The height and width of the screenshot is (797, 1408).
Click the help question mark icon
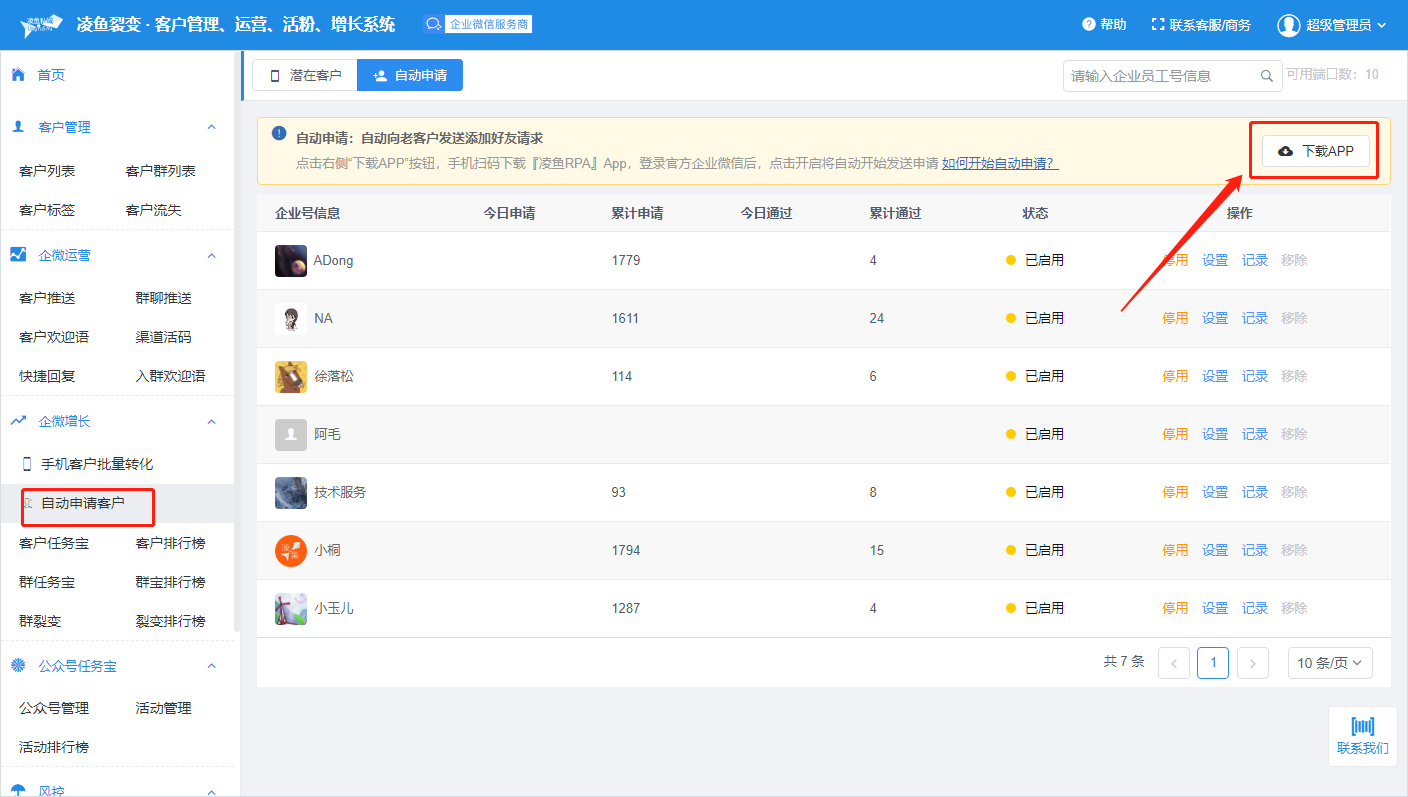[1089, 25]
